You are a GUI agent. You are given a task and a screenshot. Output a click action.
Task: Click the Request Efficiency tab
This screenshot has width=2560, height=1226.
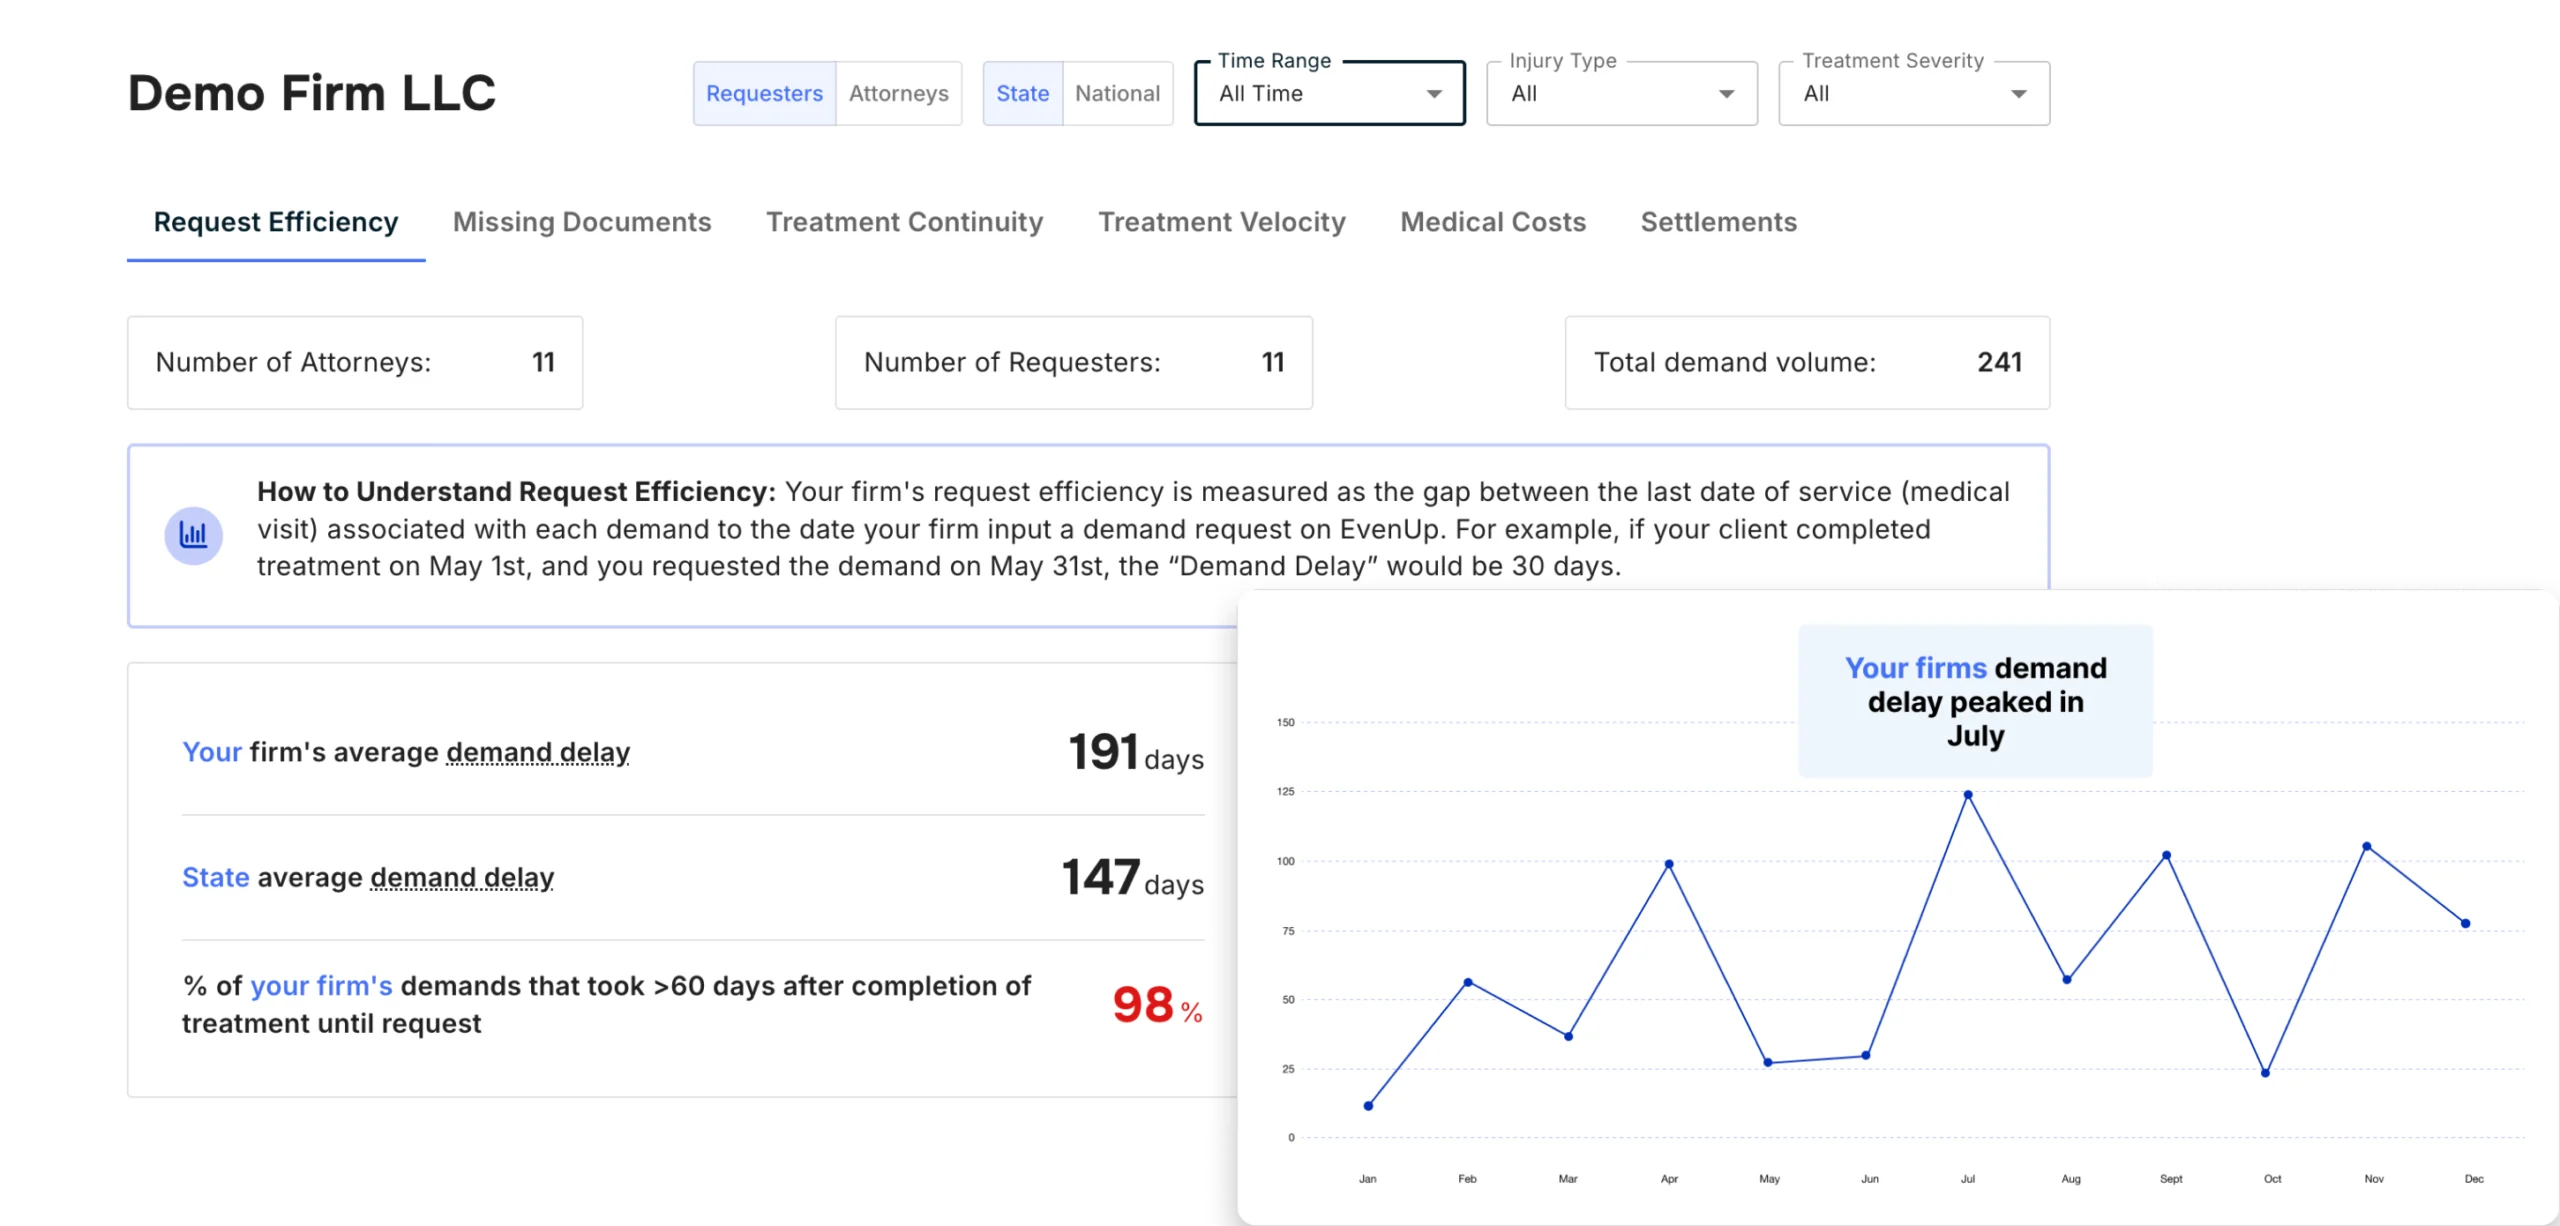[276, 222]
